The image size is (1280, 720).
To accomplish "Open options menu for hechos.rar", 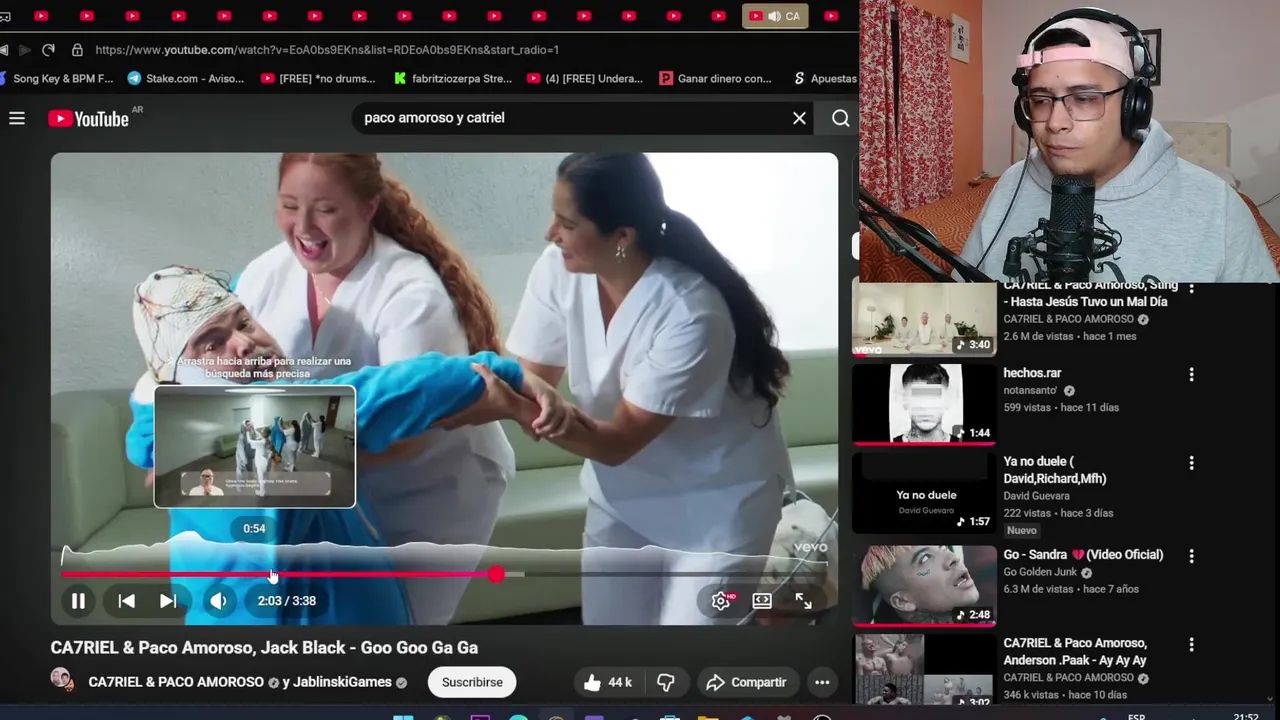I will [x=1191, y=375].
